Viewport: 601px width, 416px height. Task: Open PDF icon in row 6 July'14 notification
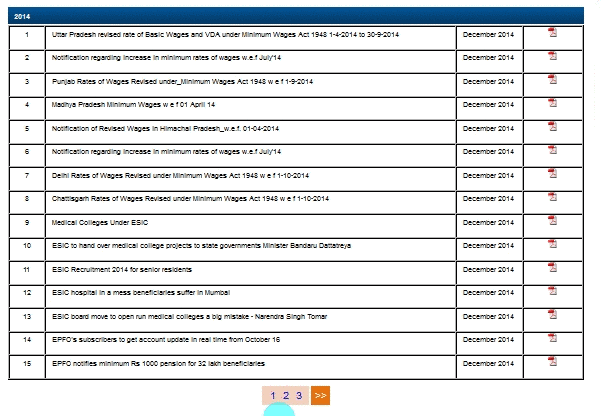[552, 150]
